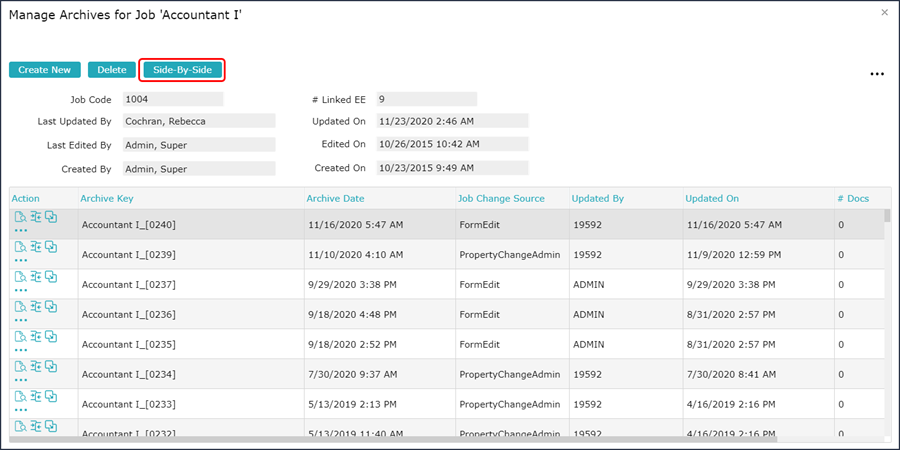Open the top-right ellipsis options menu

pos(877,74)
